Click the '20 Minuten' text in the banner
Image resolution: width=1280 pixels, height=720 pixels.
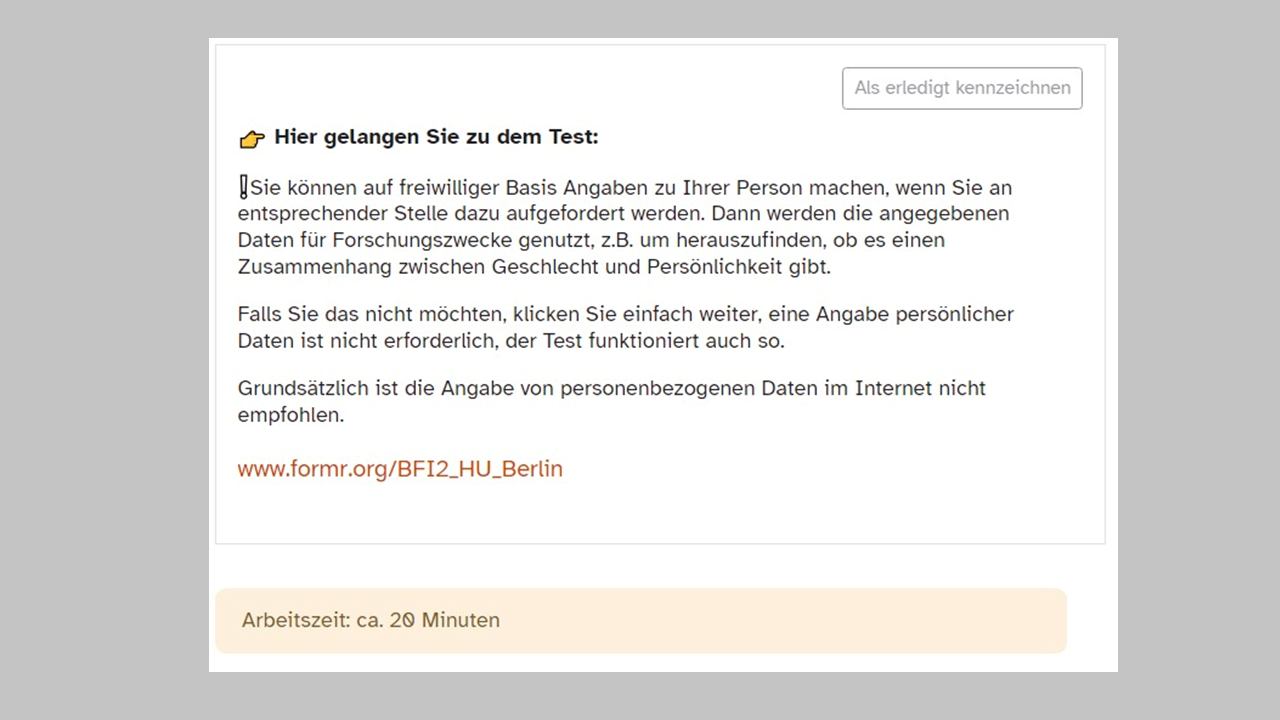point(445,620)
